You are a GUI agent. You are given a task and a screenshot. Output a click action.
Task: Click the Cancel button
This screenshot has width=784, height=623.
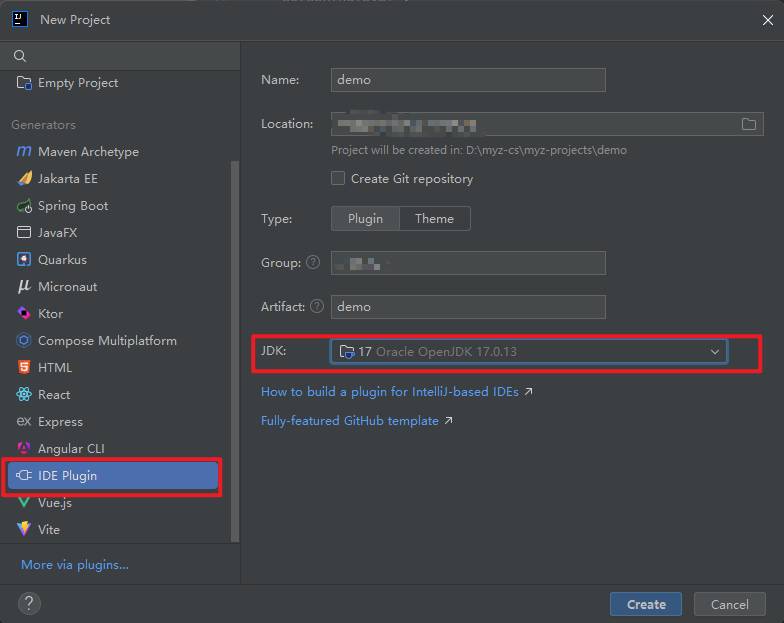(x=730, y=604)
